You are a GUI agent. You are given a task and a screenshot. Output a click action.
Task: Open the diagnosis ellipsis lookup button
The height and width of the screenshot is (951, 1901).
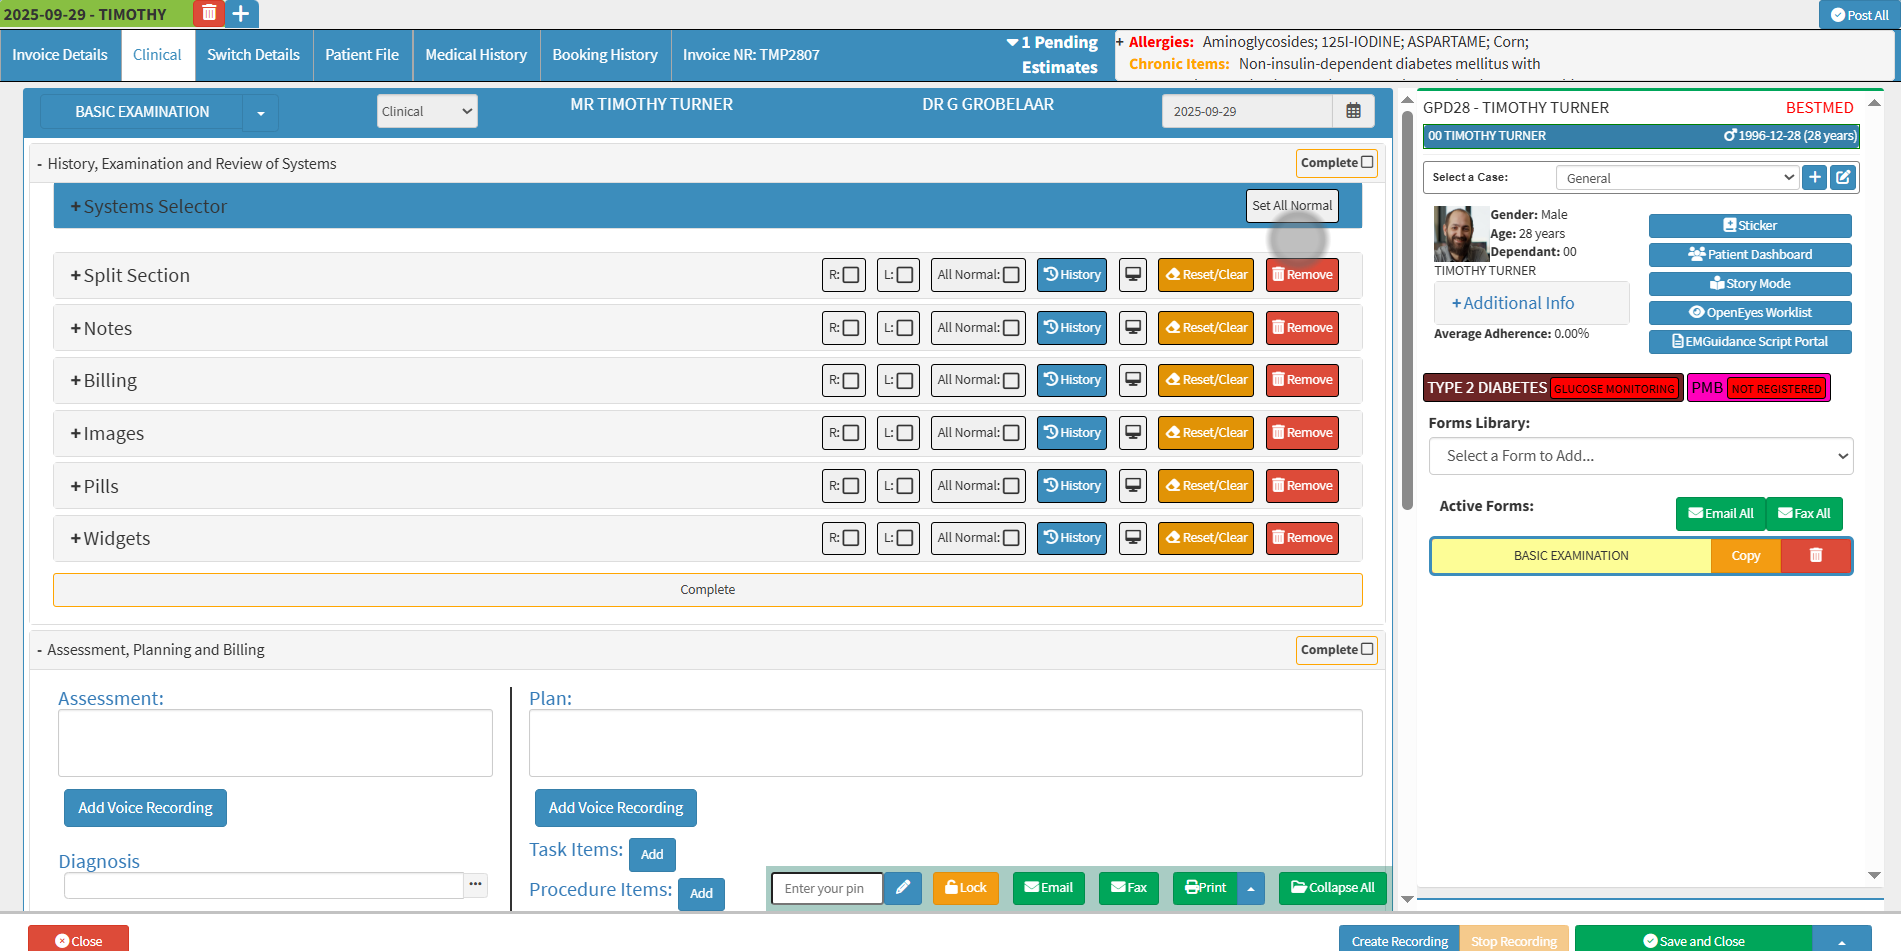pos(475,884)
